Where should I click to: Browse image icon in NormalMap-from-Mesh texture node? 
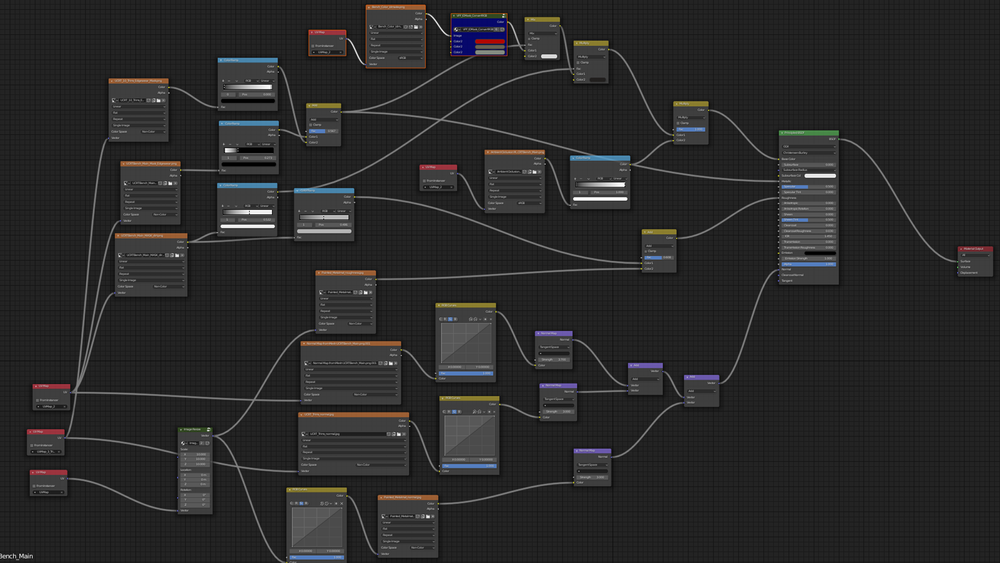[307, 363]
